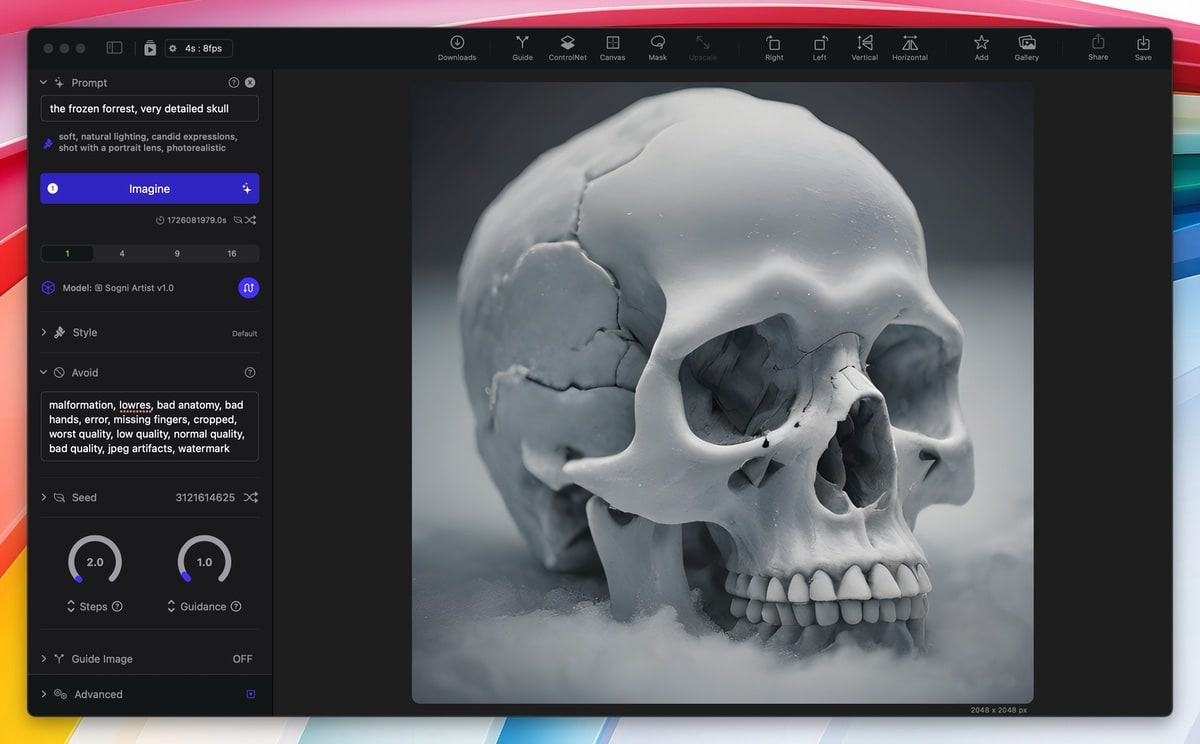The height and width of the screenshot is (744, 1200).
Task: Click the ControlNet toolbar icon
Action: tap(567, 46)
